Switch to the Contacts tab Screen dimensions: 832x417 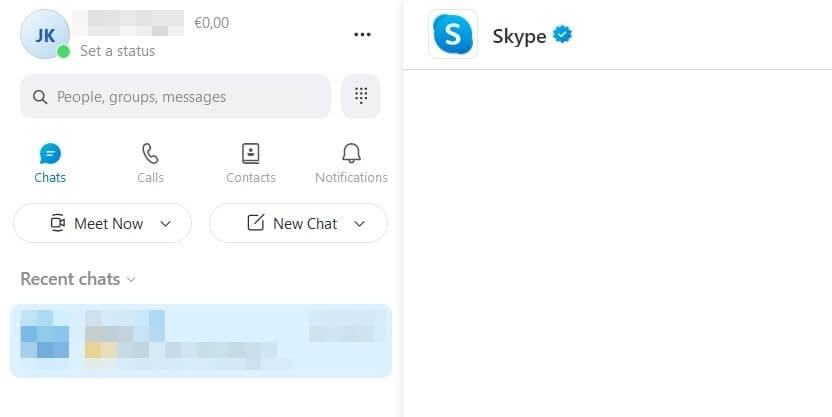[250, 163]
